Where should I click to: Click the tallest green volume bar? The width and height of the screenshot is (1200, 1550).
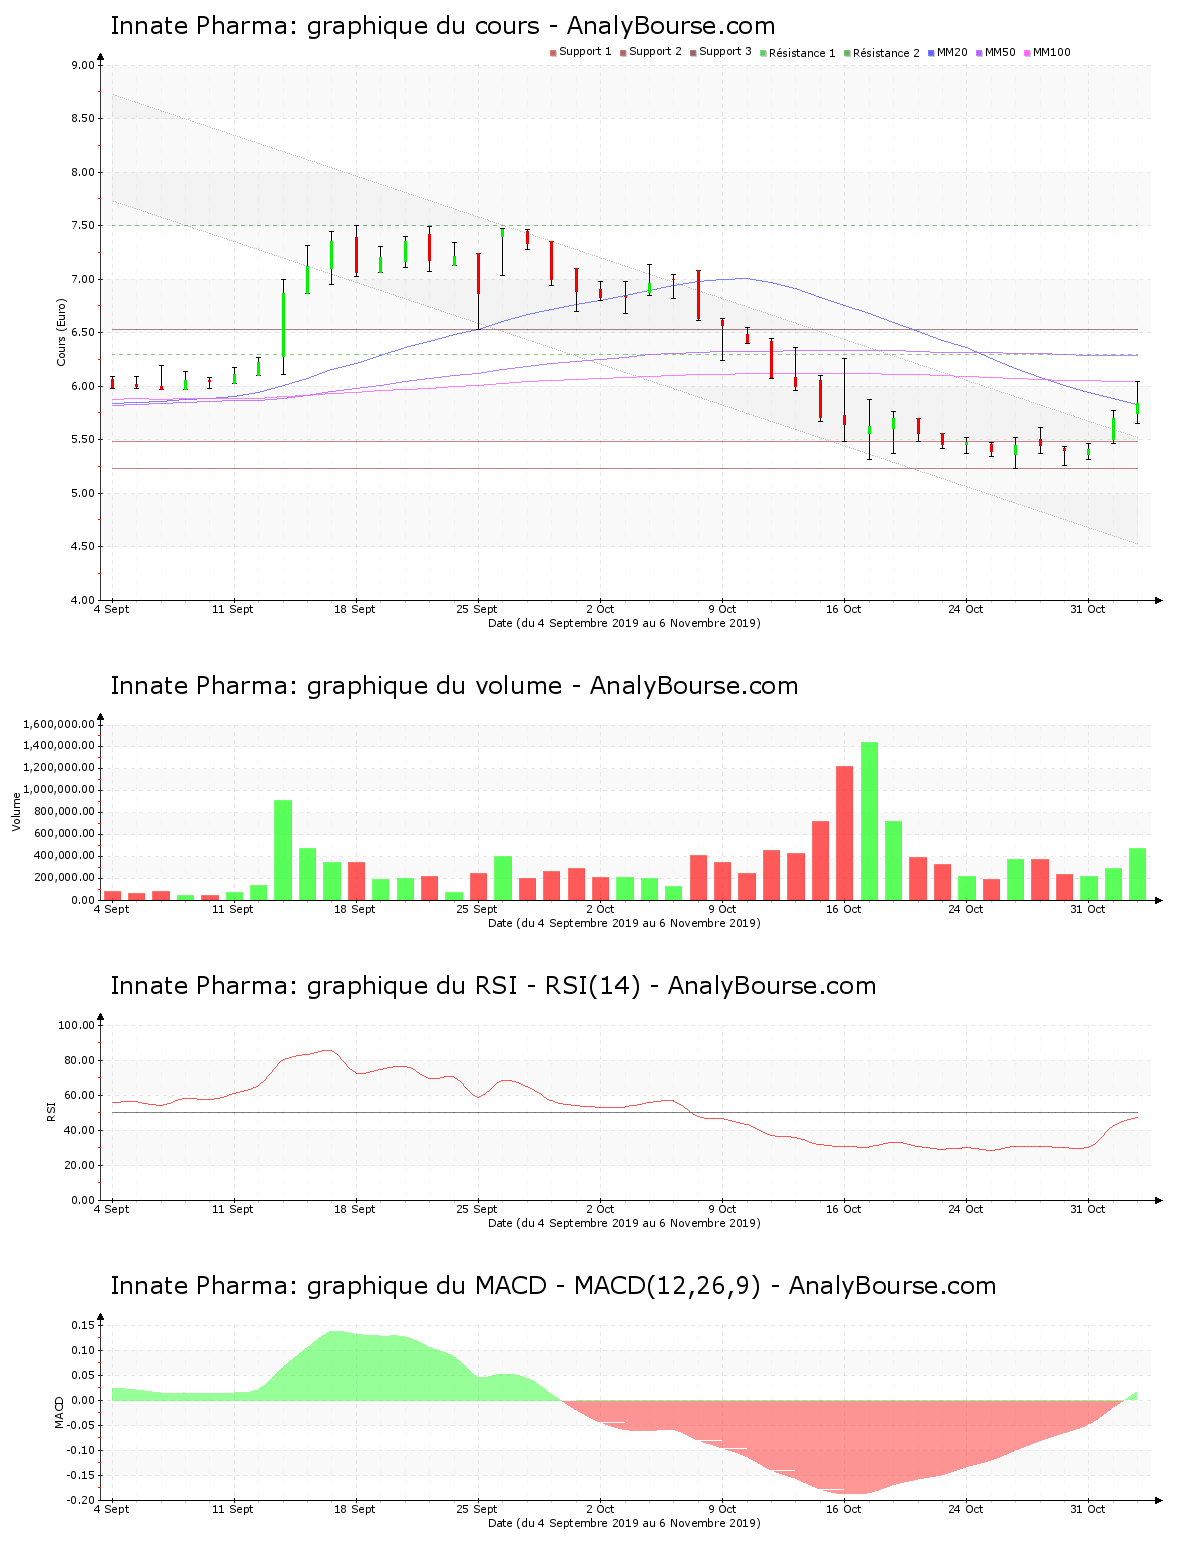(x=869, y=821)
